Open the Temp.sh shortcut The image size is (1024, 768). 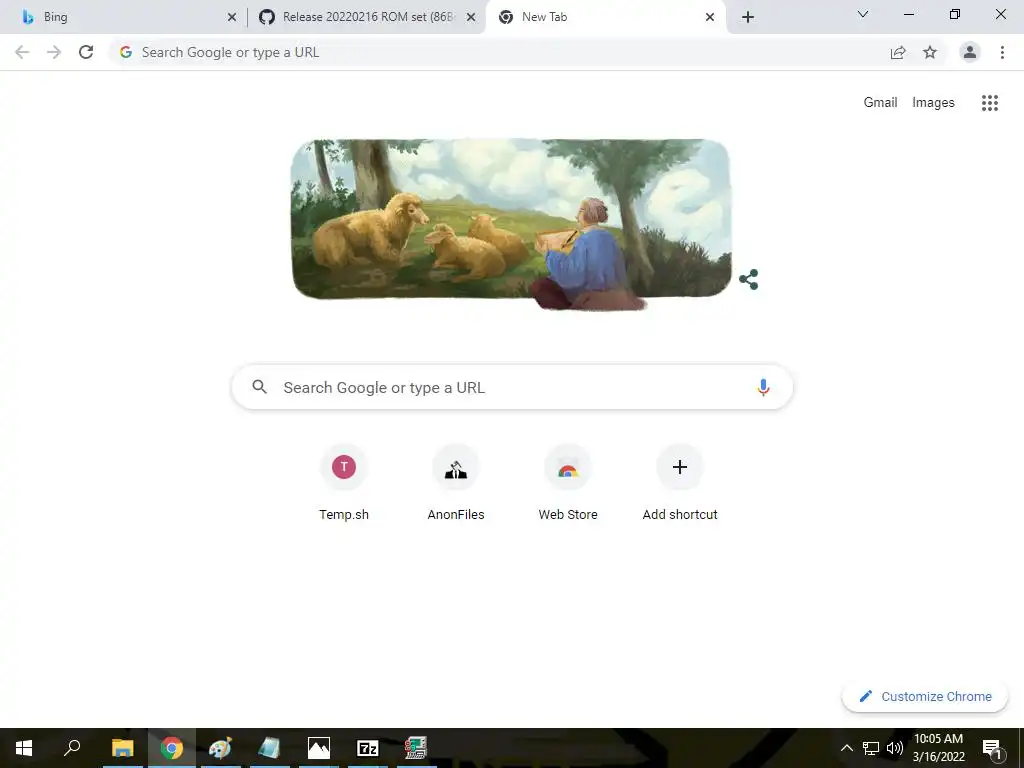[x=344, y=482]
